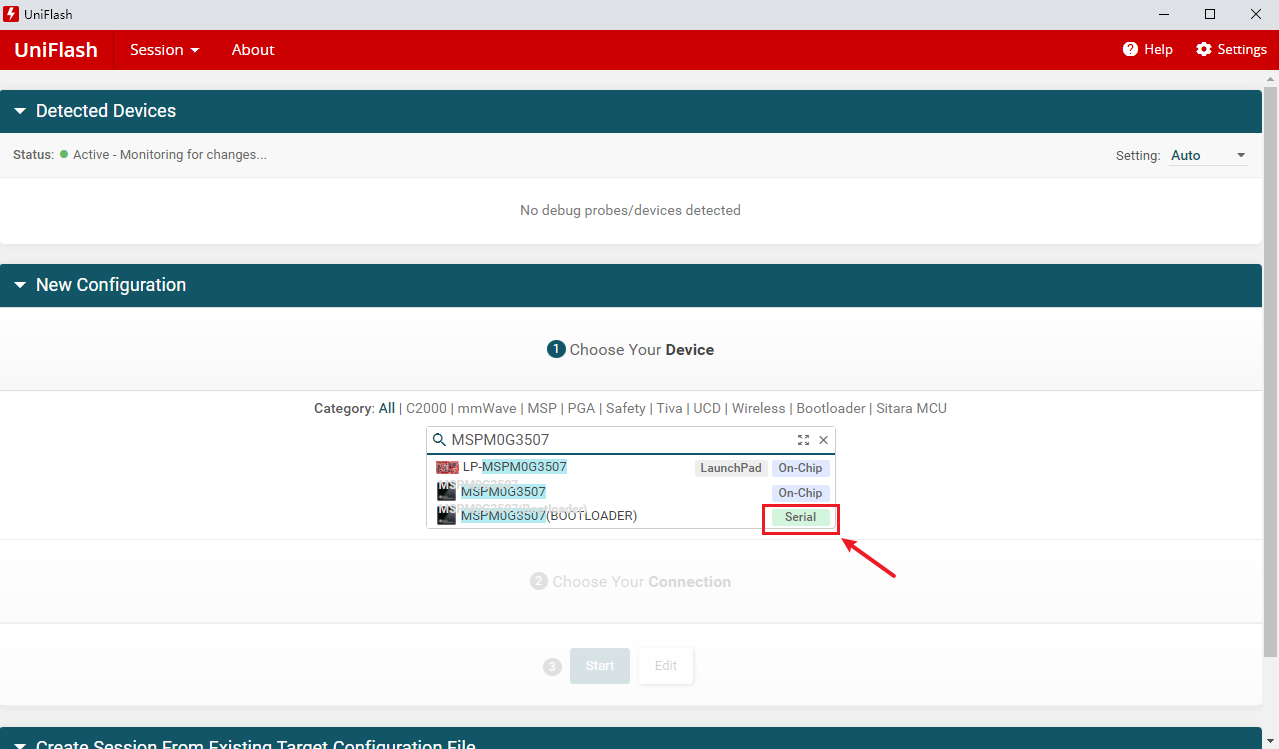Viewport: 1279px width, 749px height.
Task: Collapse the Detected Devices panel
Action: (19, 111)
